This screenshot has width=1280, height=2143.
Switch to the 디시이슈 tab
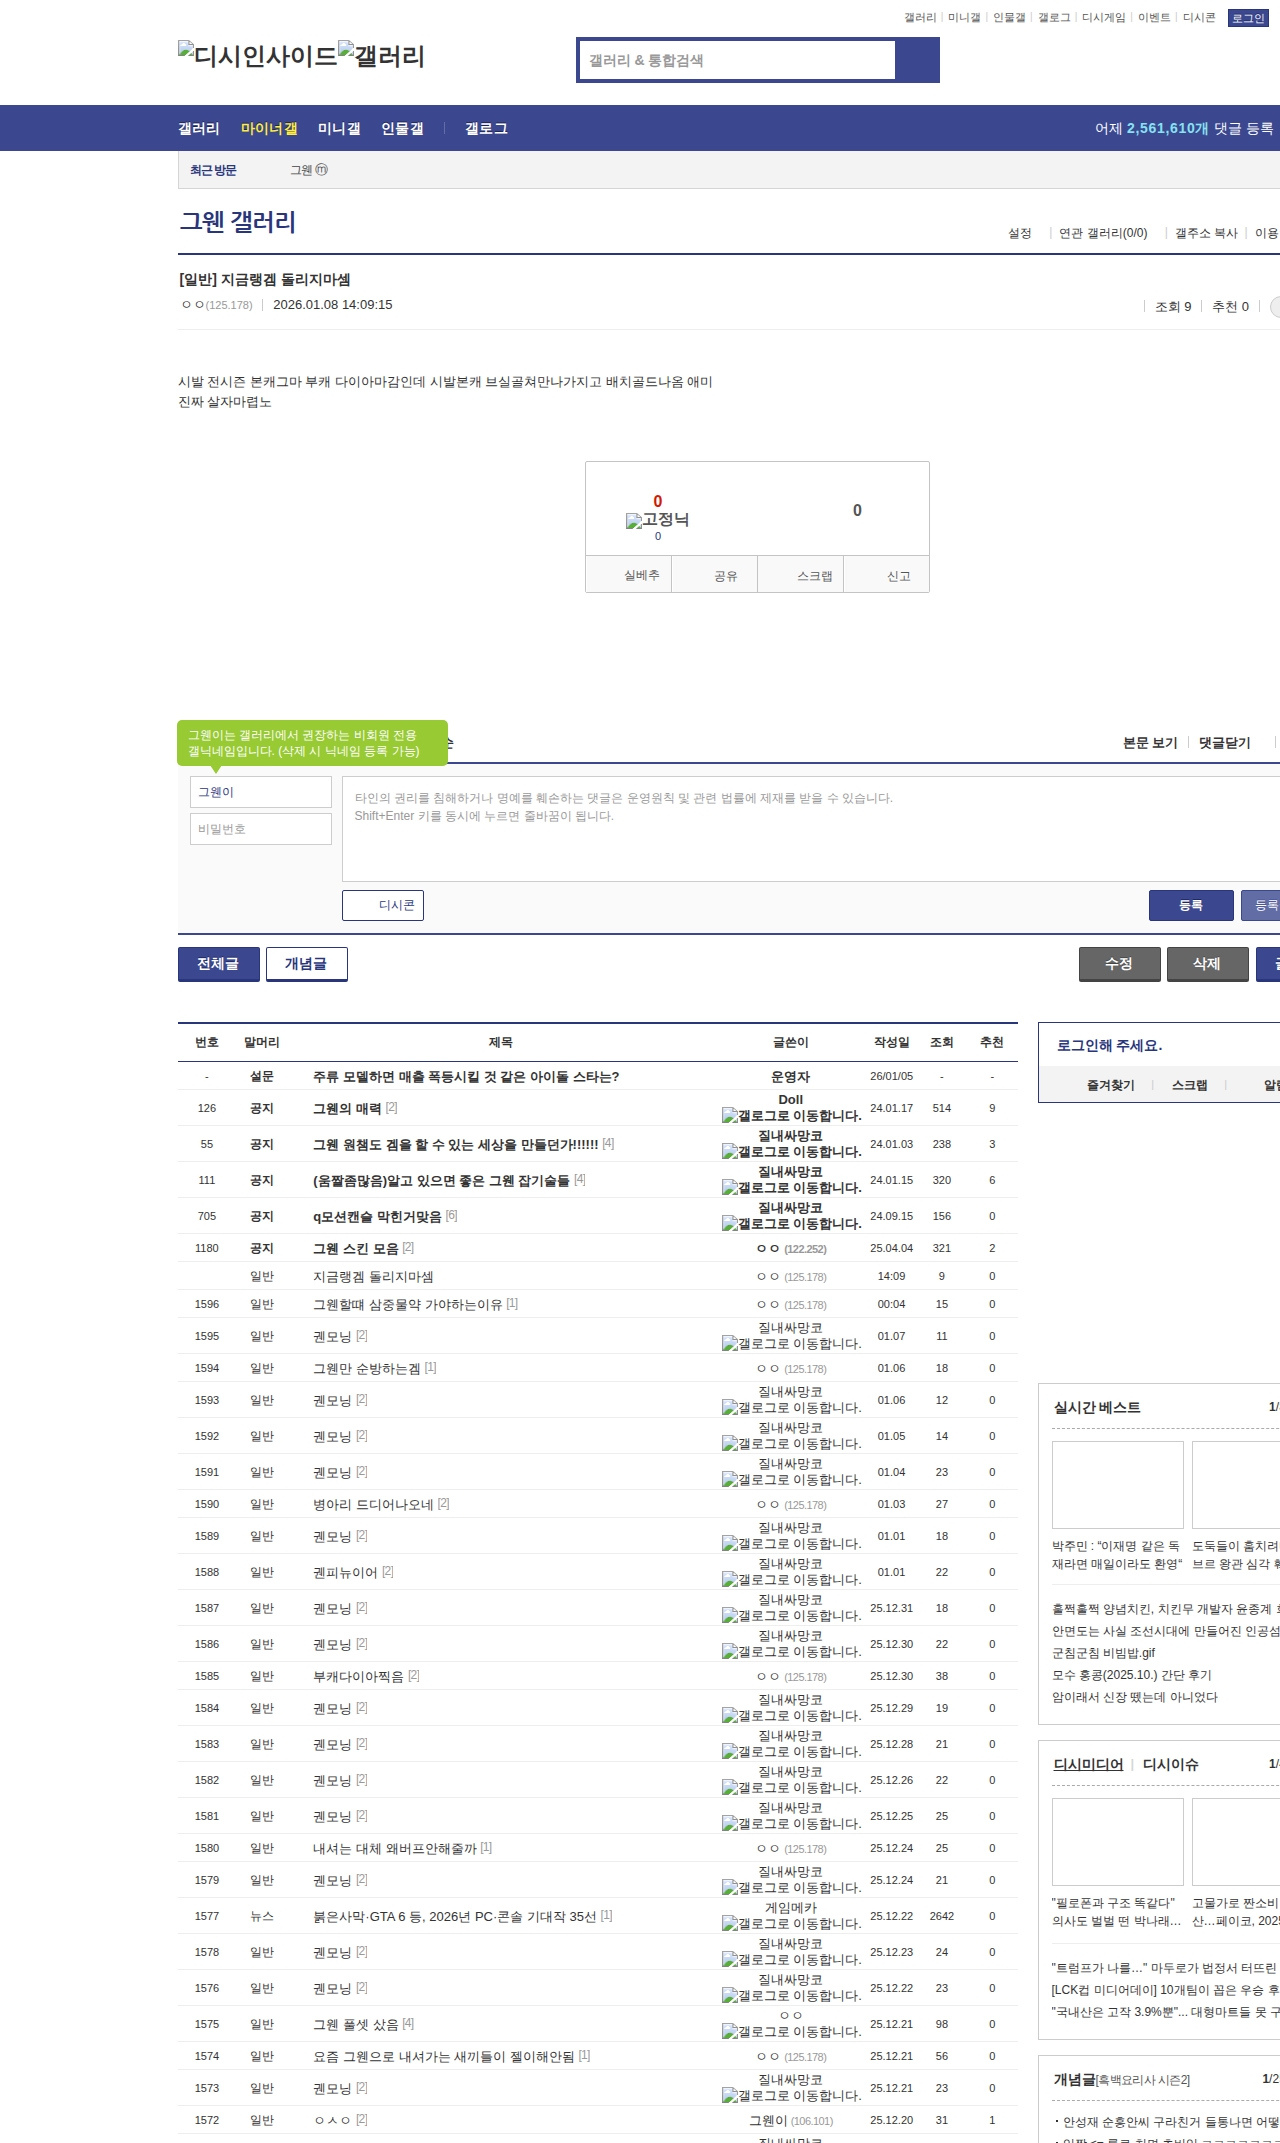click(x=1170, y=1765)
